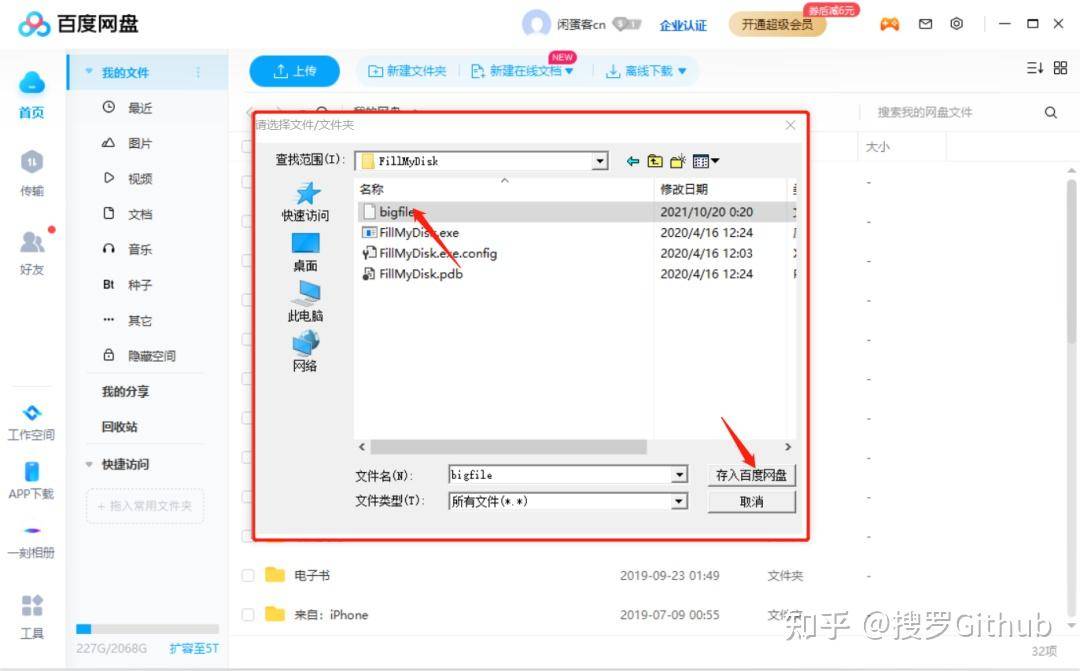Open the 文件类型 dropdown arrow
The width and height of the screenshot is (1080, 671).
click(679, 501)
